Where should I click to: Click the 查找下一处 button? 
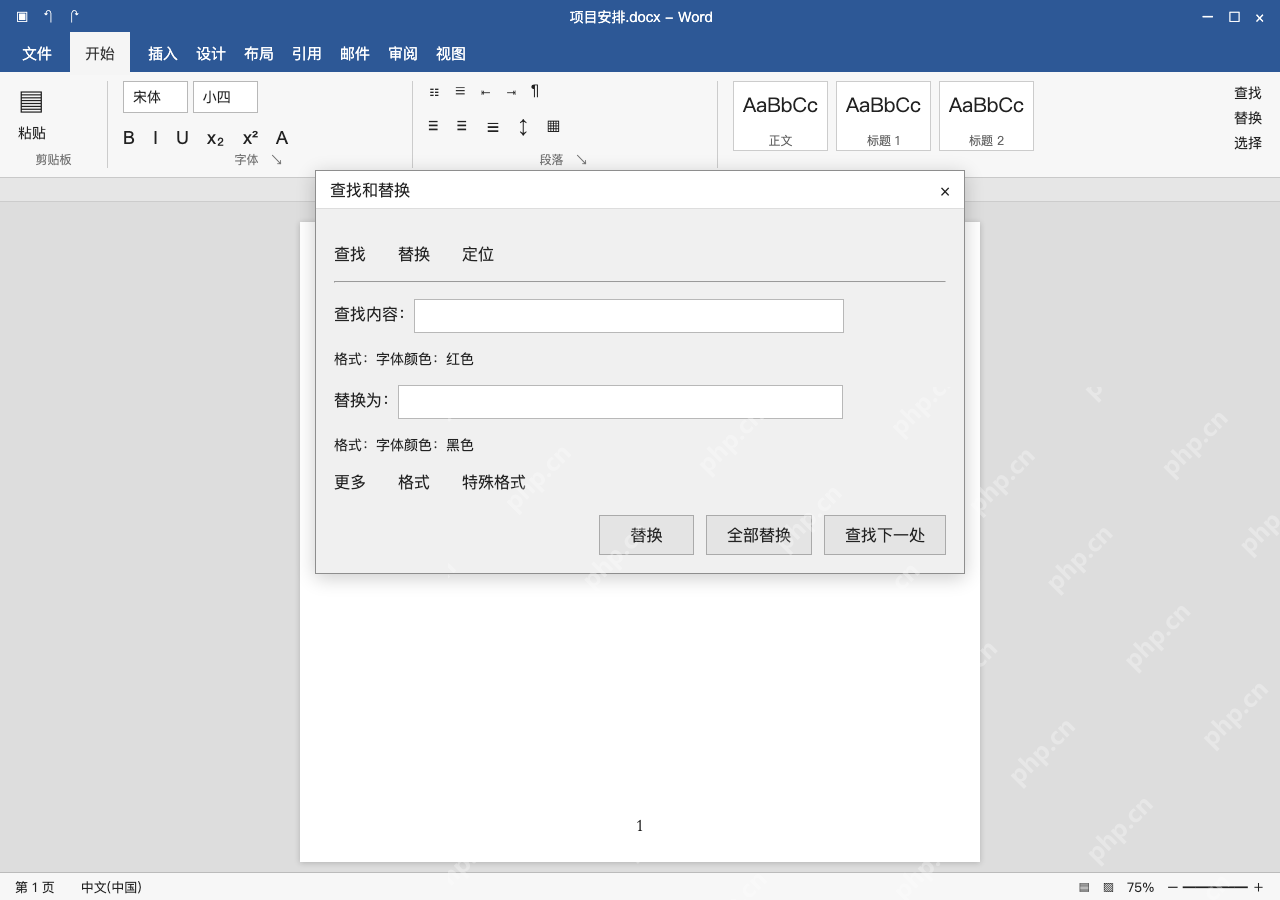pyautogui.click(x=885, y=535)
